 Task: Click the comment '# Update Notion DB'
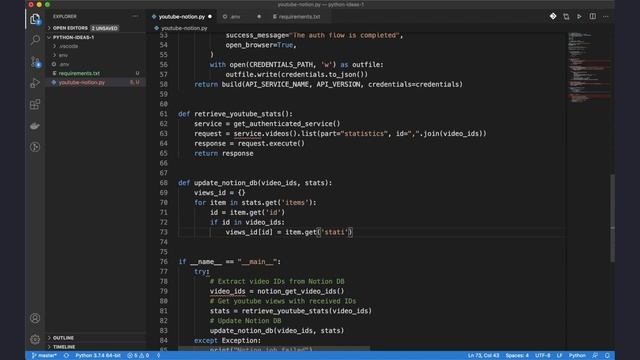click(x=245, y=321)
